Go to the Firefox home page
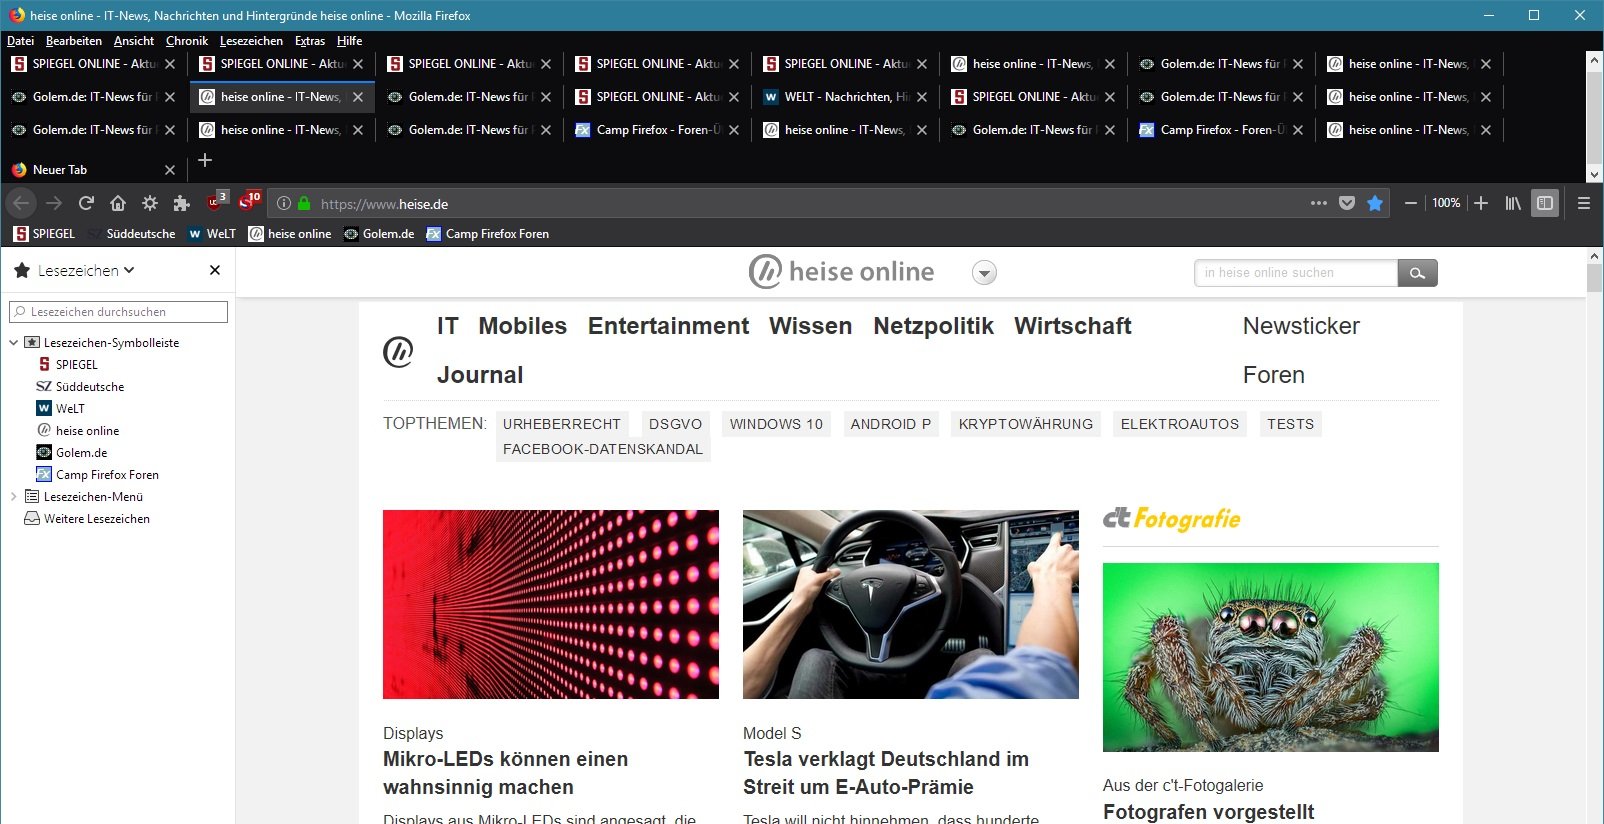This screenshot has height=824, width=1604. pyautogui.click(x=118, y=203)
